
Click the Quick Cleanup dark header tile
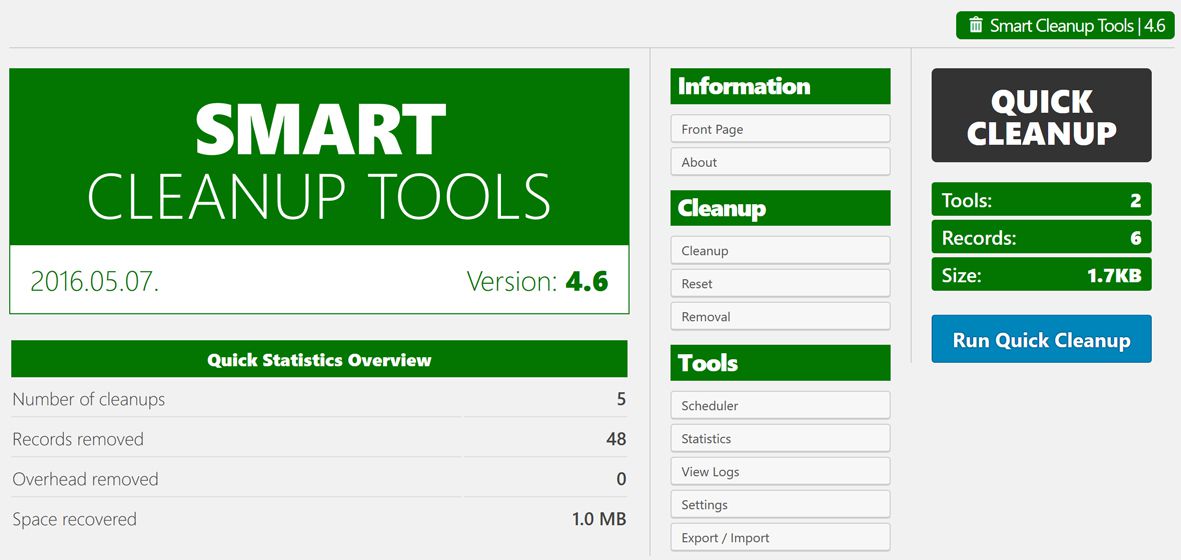pyautogui.click(x=1041, y=116)
